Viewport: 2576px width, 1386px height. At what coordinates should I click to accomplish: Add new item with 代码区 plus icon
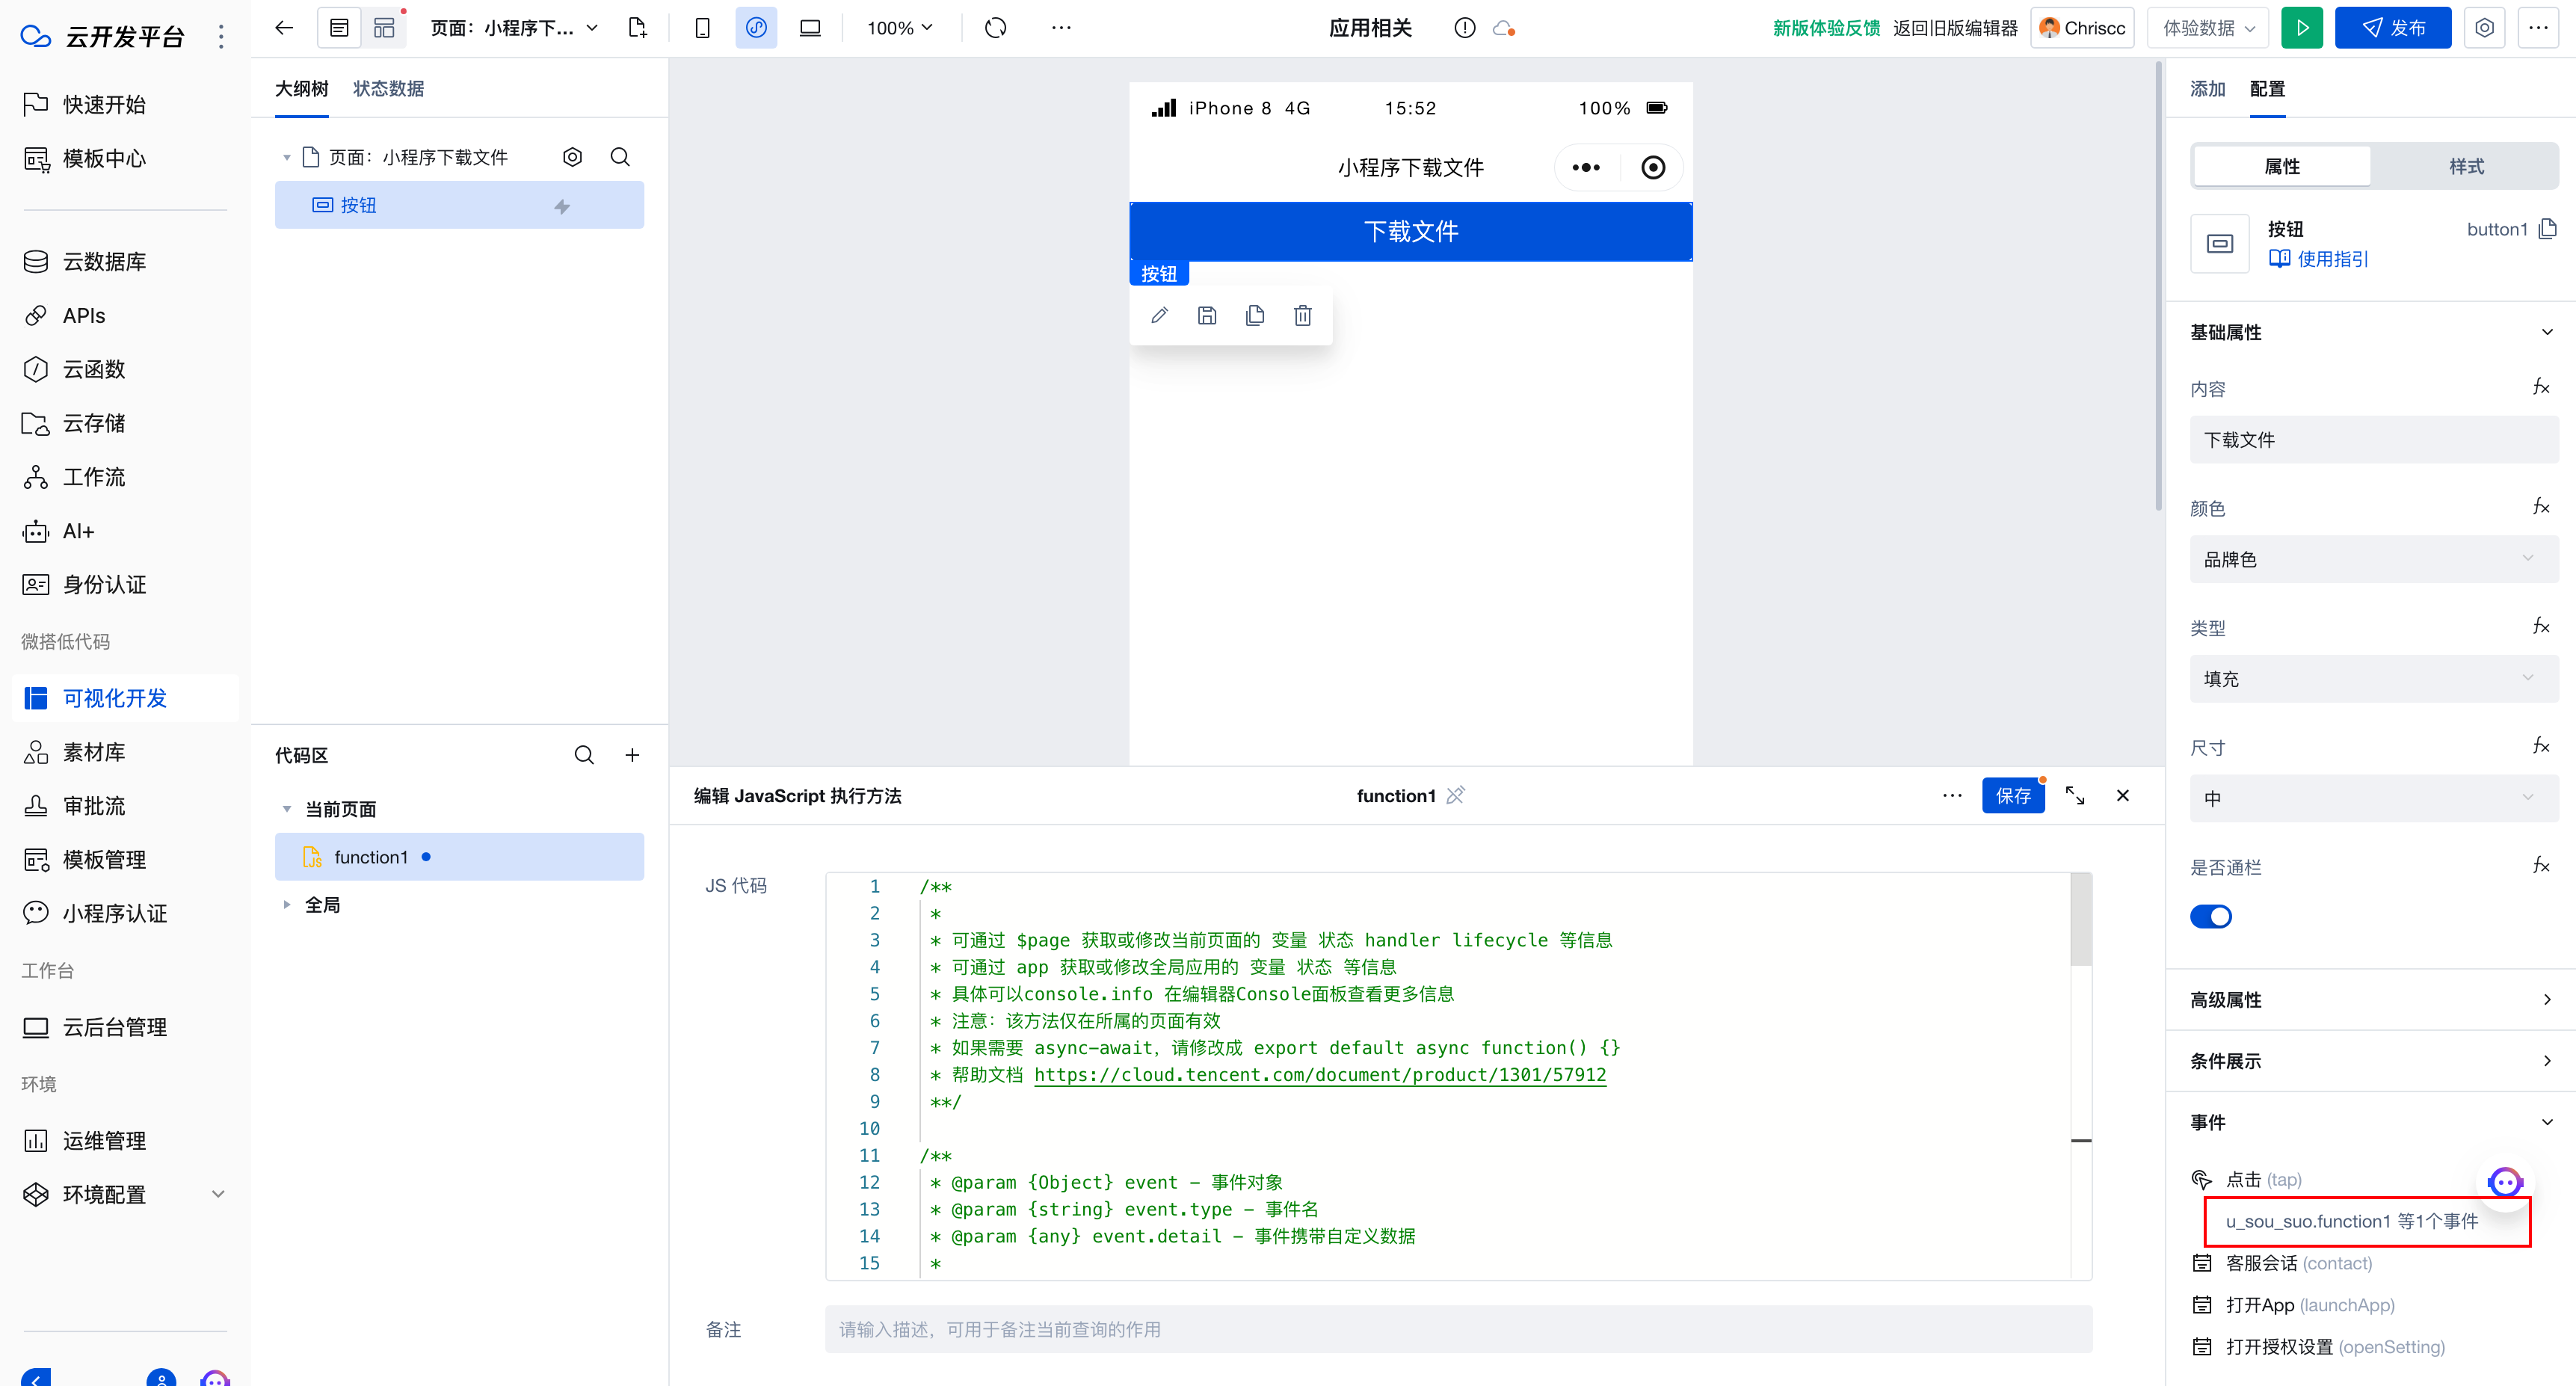pos(632,755)
